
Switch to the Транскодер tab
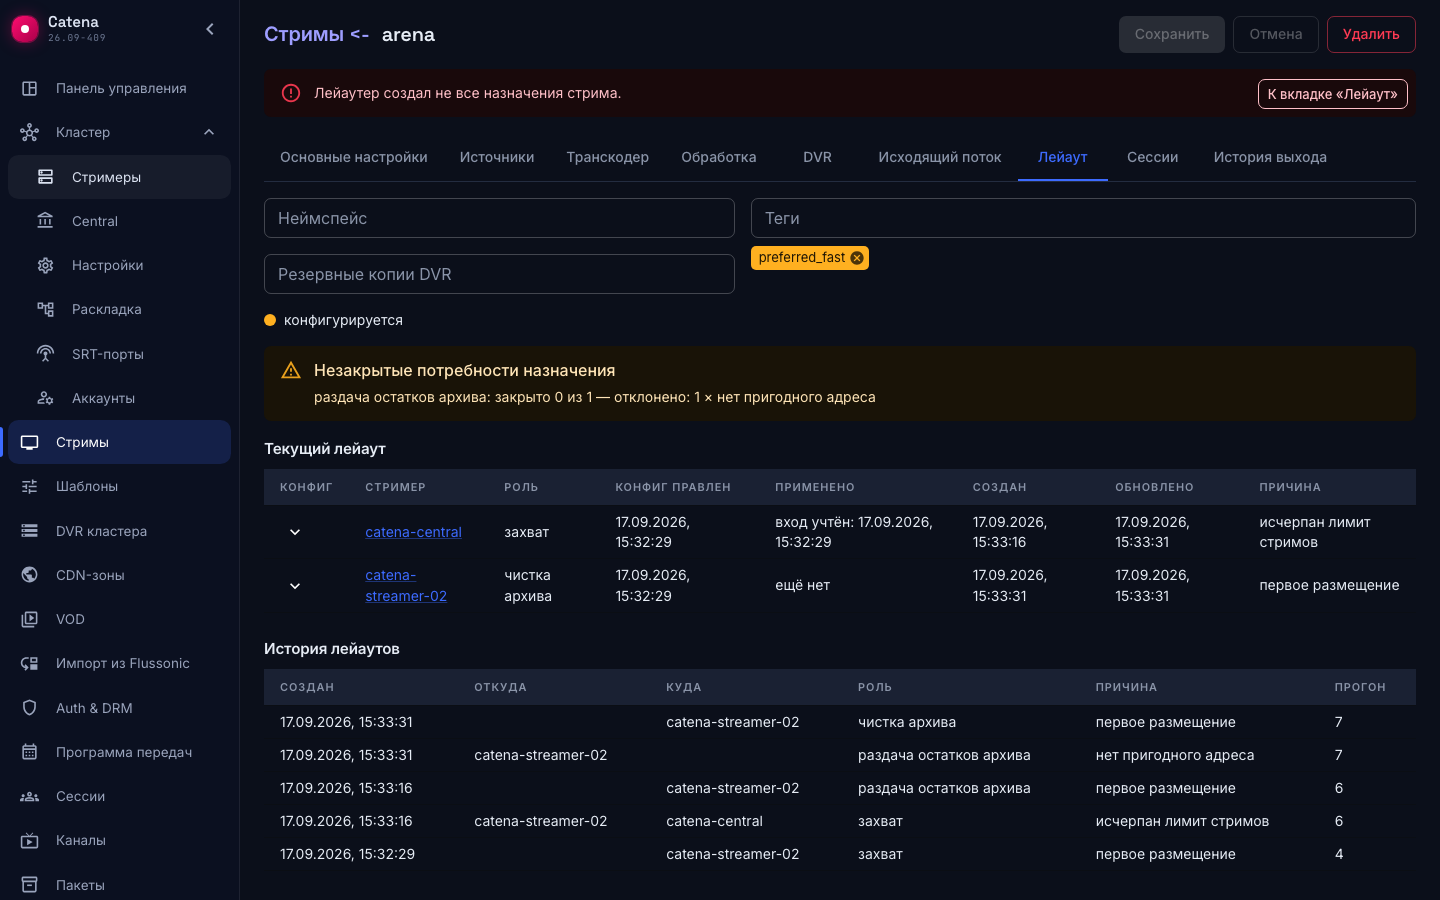pos(607,157)
